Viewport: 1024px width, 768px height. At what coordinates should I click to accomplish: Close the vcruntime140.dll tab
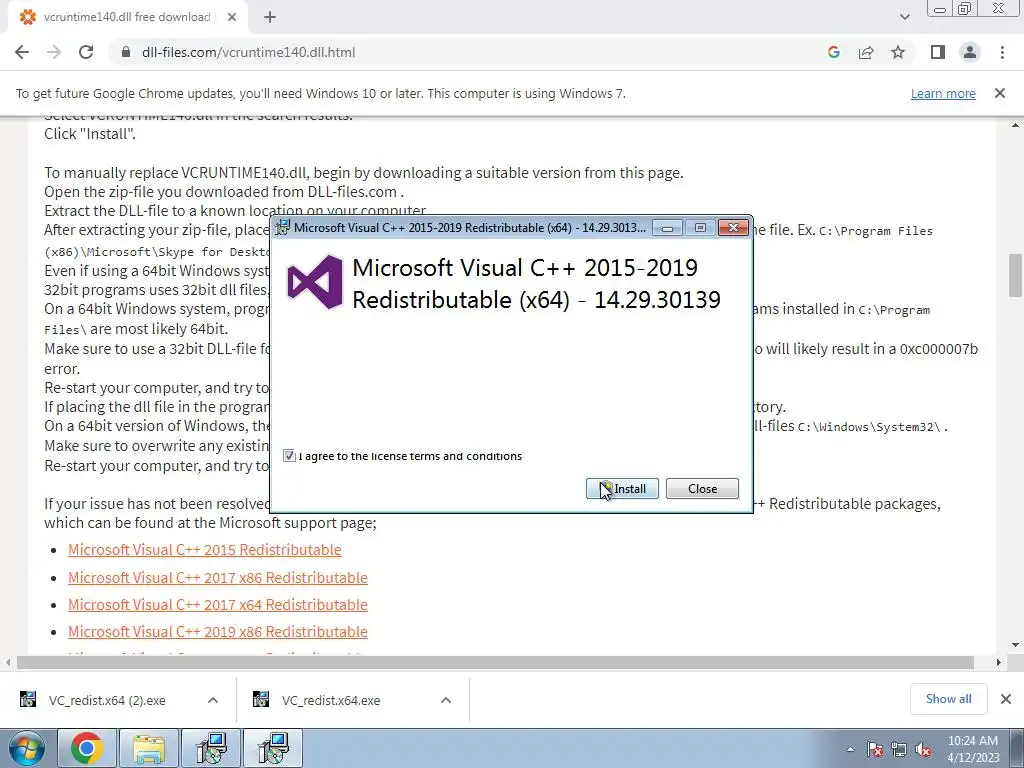pyautogui.click(x=232, y=17)
